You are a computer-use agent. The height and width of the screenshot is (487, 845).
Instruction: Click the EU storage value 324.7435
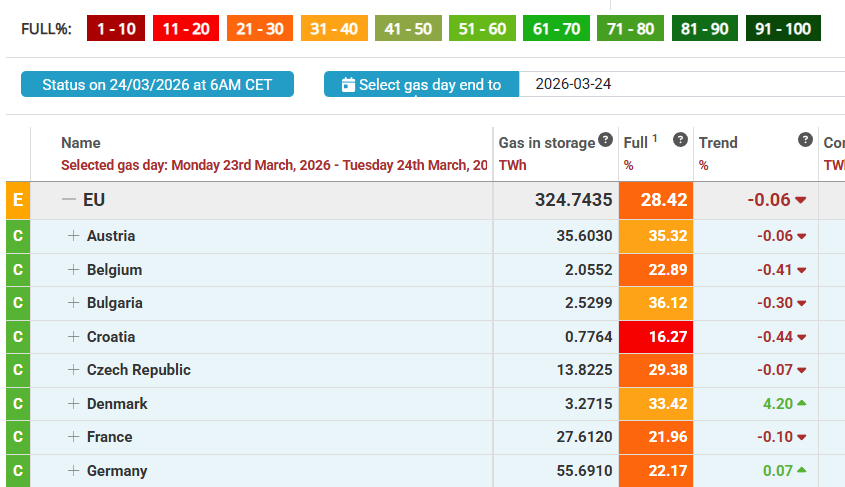coord(573,200)
